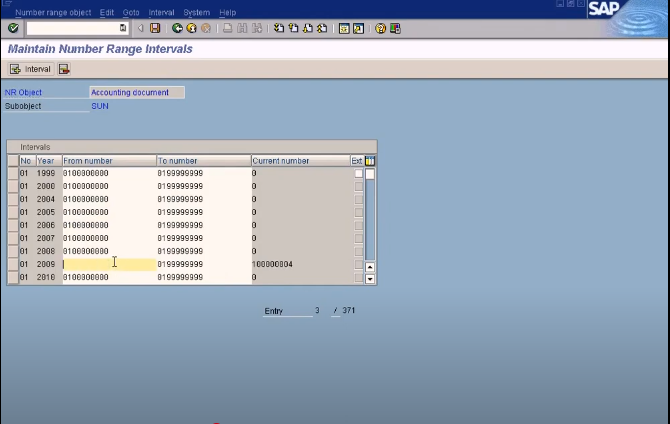Tick Ext checkbox for year 2006
670x424 pixels.
tap(359, 225)
